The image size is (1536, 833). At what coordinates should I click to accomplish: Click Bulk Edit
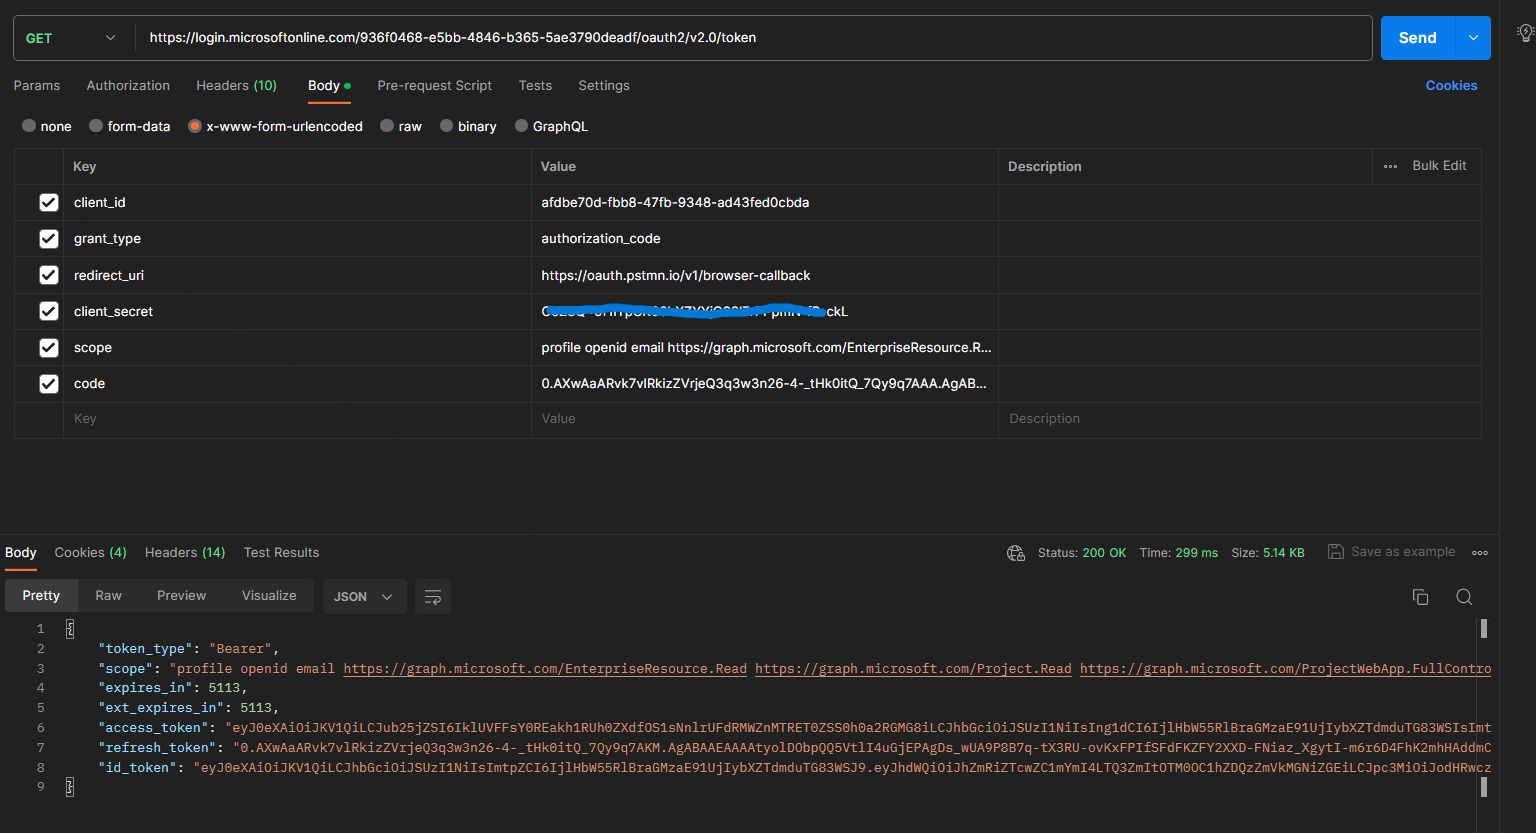click(x=1439, y=166)
